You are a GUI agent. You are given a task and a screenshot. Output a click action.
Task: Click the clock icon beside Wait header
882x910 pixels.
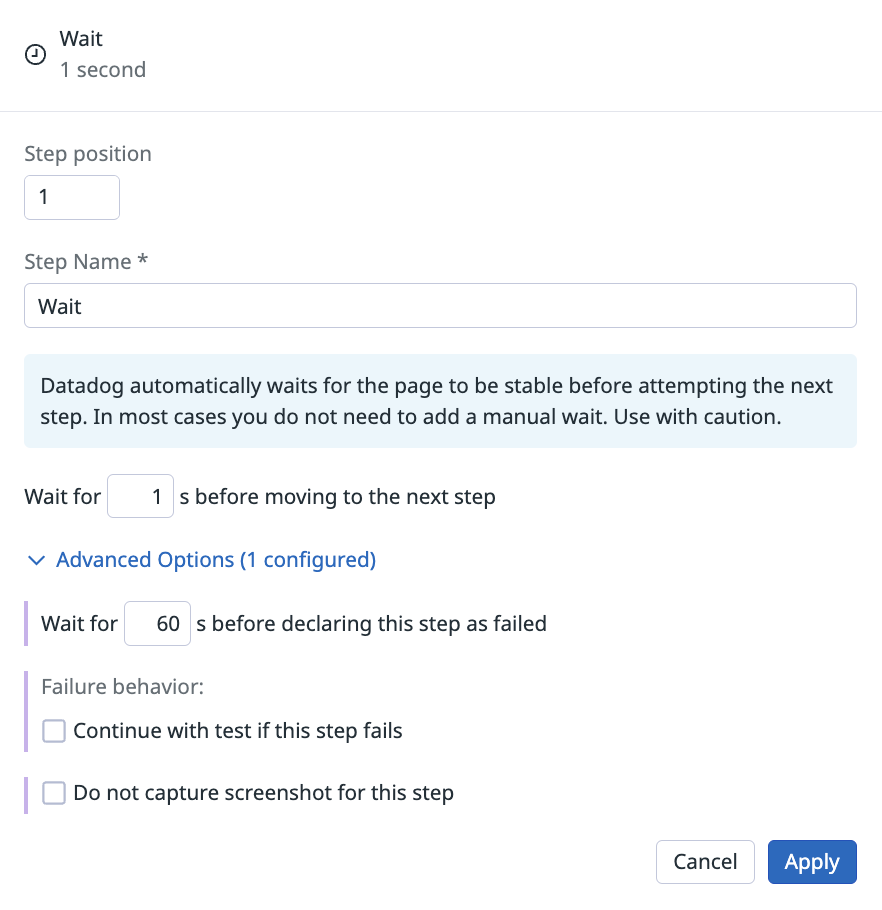pos(35,55)
